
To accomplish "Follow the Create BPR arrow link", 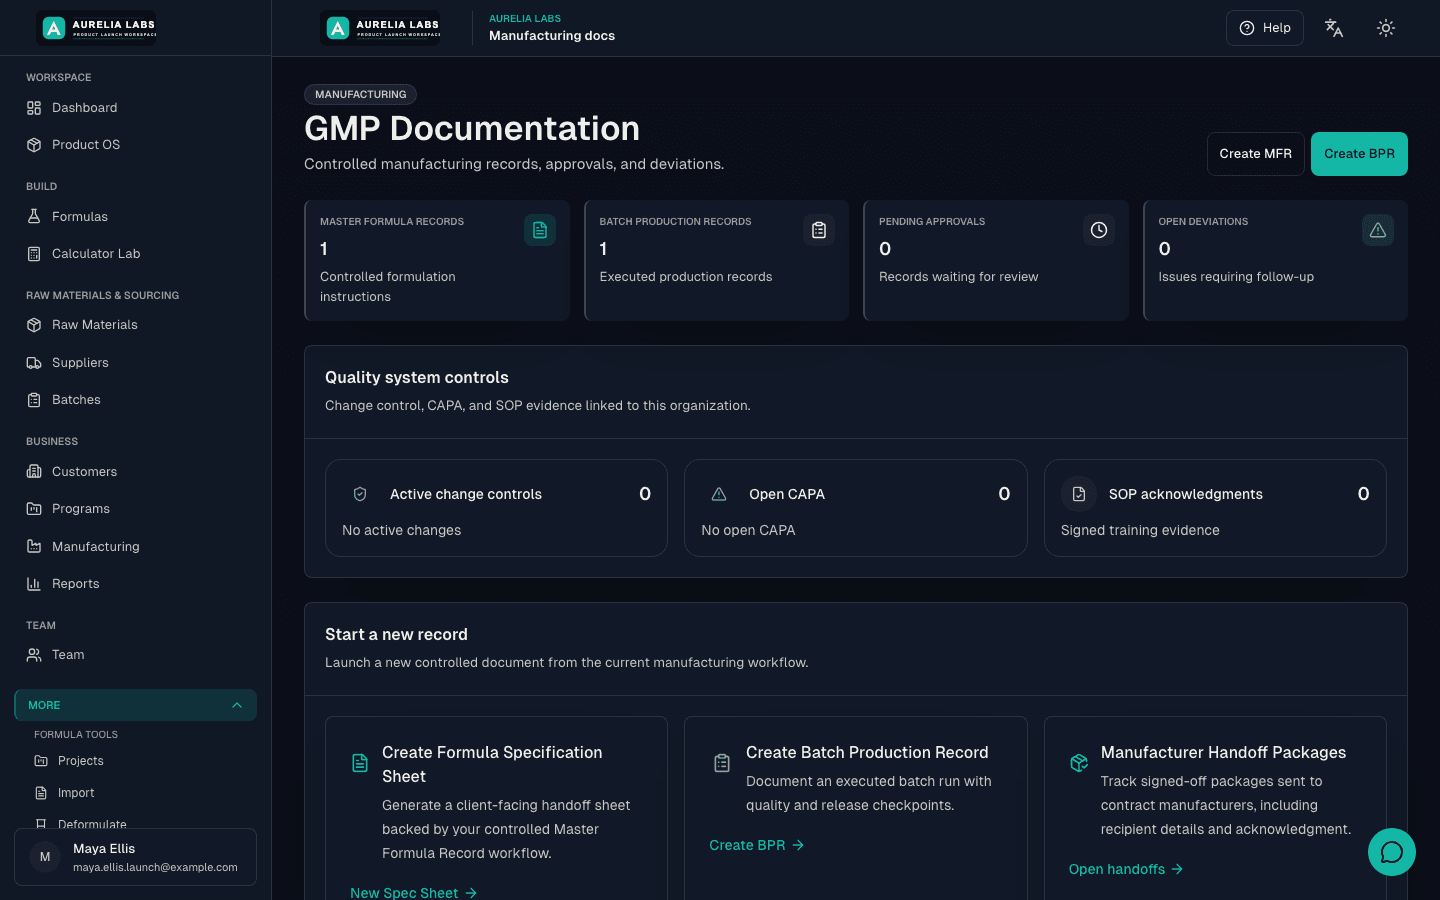I will point(757,845).
